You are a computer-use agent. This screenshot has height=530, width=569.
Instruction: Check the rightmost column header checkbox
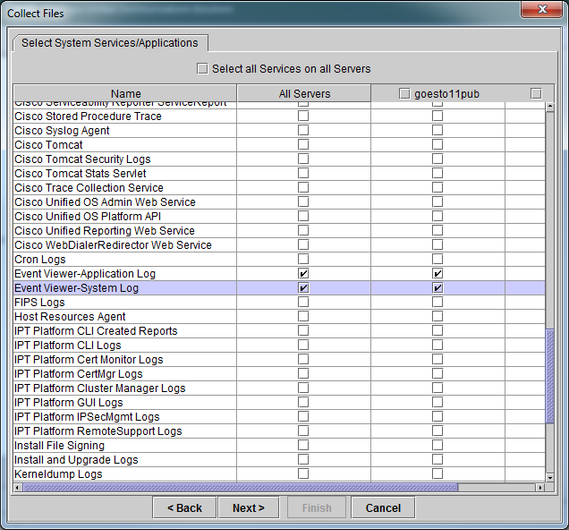click(x=536, y=94)
